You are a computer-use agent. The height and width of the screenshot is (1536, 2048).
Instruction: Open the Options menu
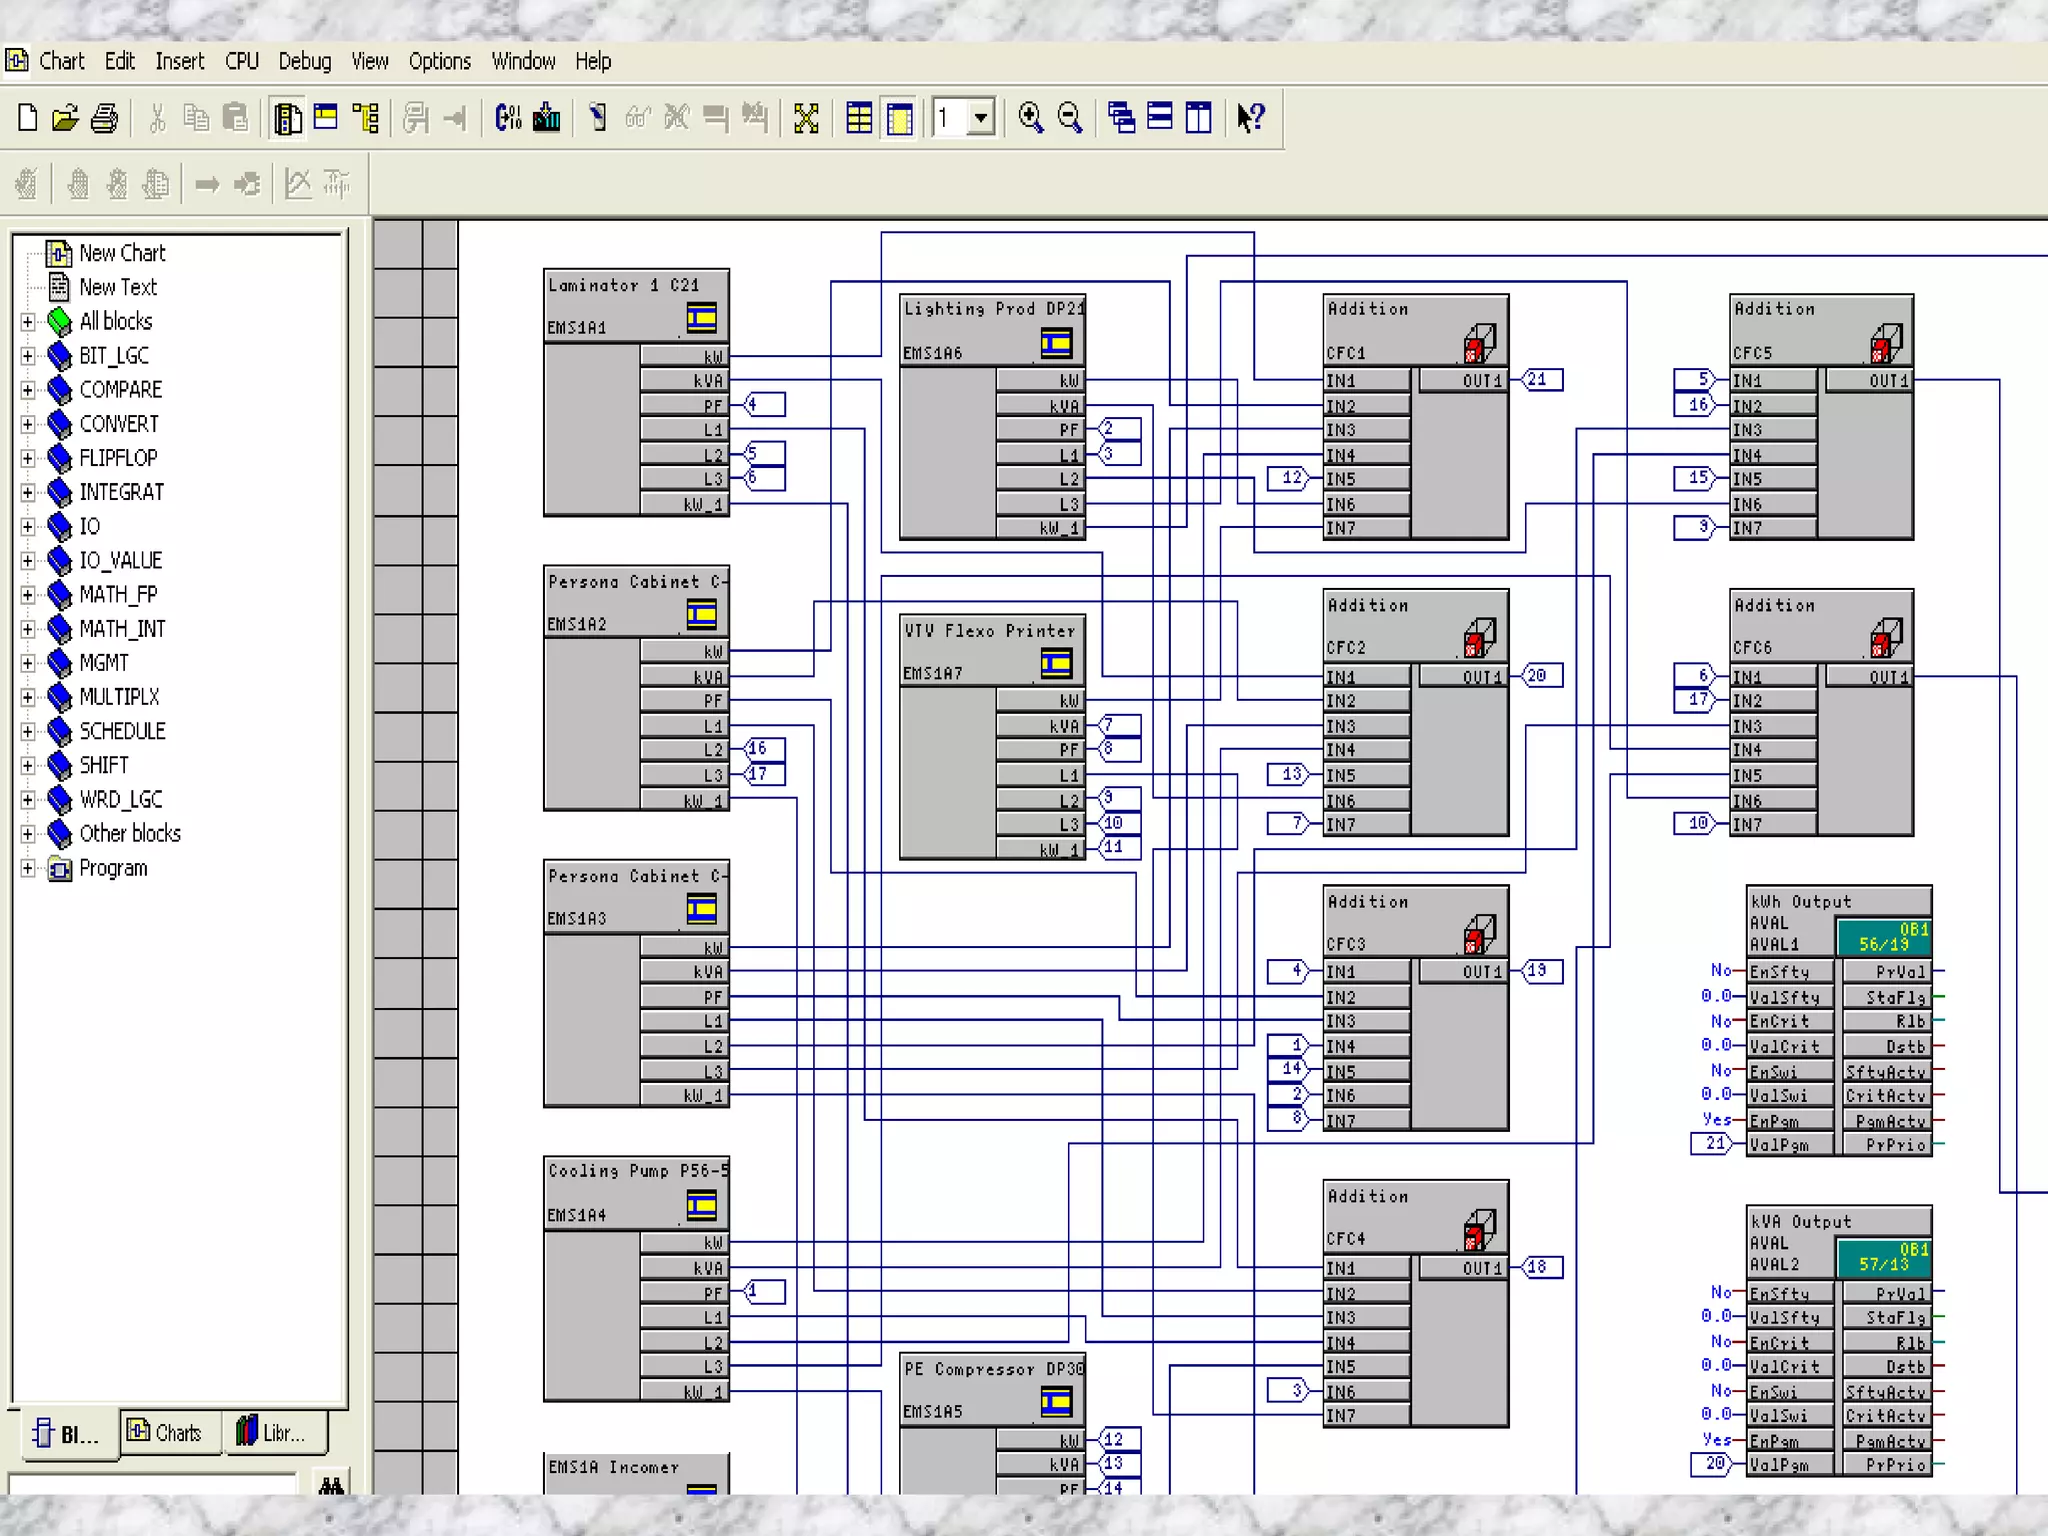pos(440,61)
